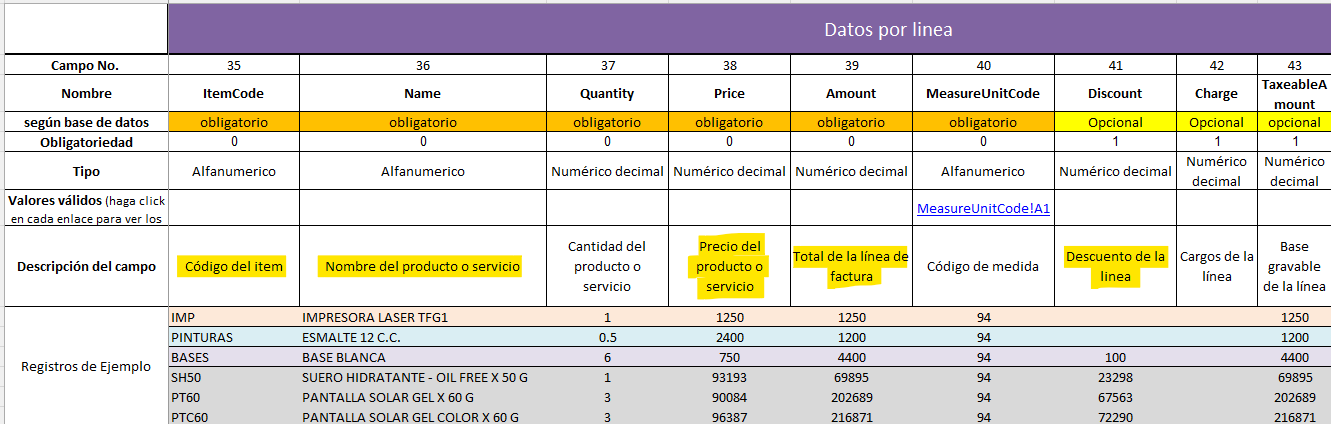1331x424 pixels.
Task: Select the IMPRESORA LASER TFG1 cell
Action: pyautogui.click(x=376, y=317)
